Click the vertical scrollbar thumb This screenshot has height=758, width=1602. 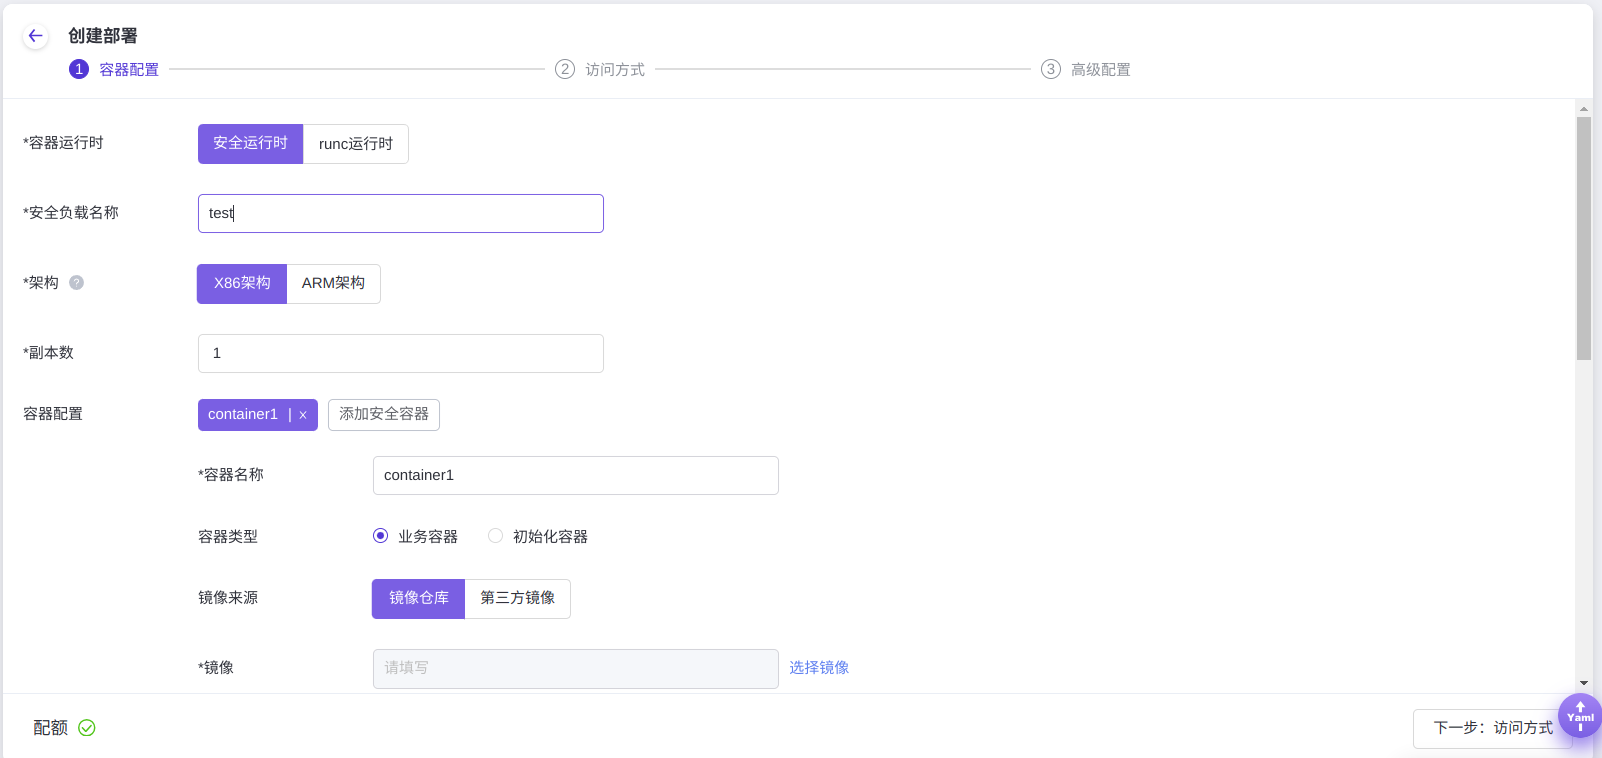[x=1583, y=238]
